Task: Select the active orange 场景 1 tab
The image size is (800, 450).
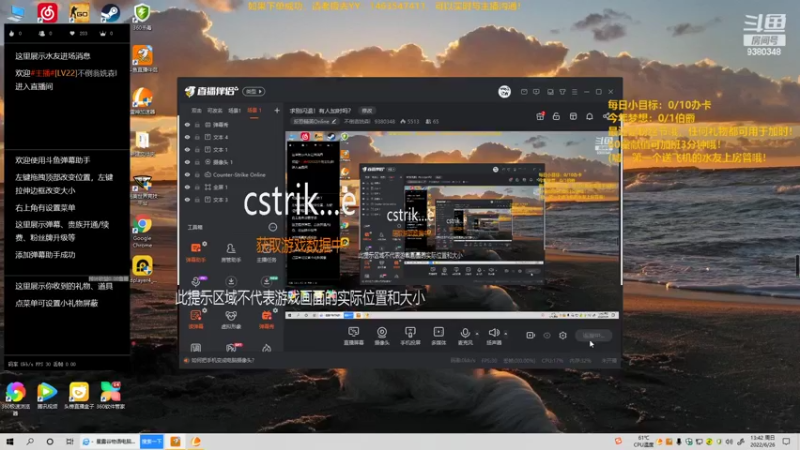Action: tap(254, 111)
